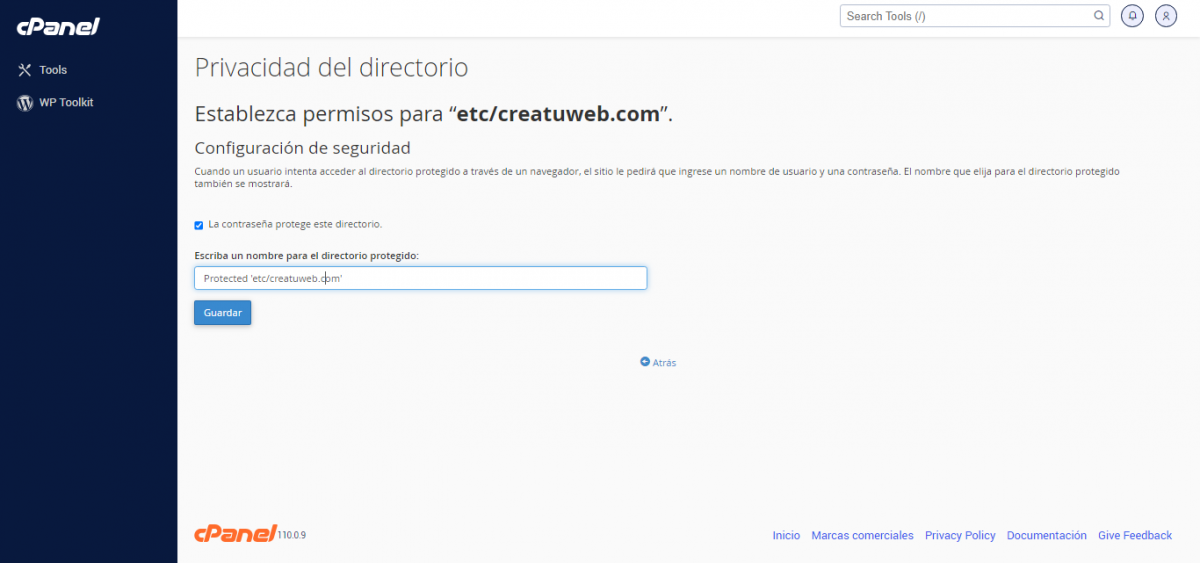
Task: Click the back arrow icon beside Atrás
Action: pyautogui.click(x=645, y=362)
